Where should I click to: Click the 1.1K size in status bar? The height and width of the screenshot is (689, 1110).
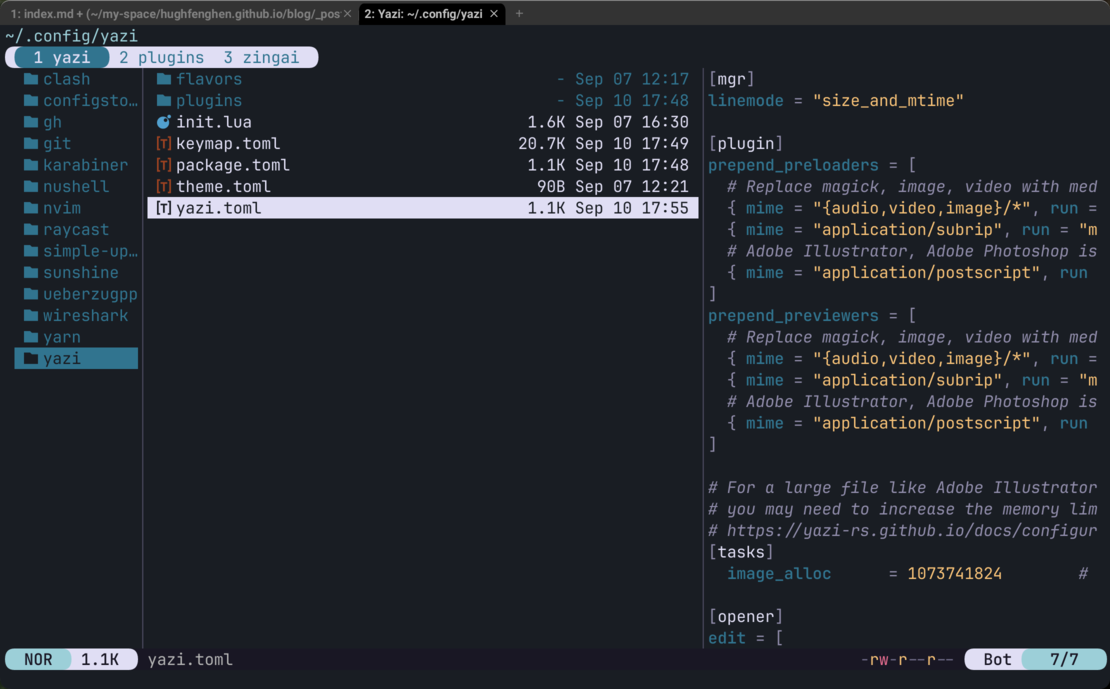(x=100, y=659)
